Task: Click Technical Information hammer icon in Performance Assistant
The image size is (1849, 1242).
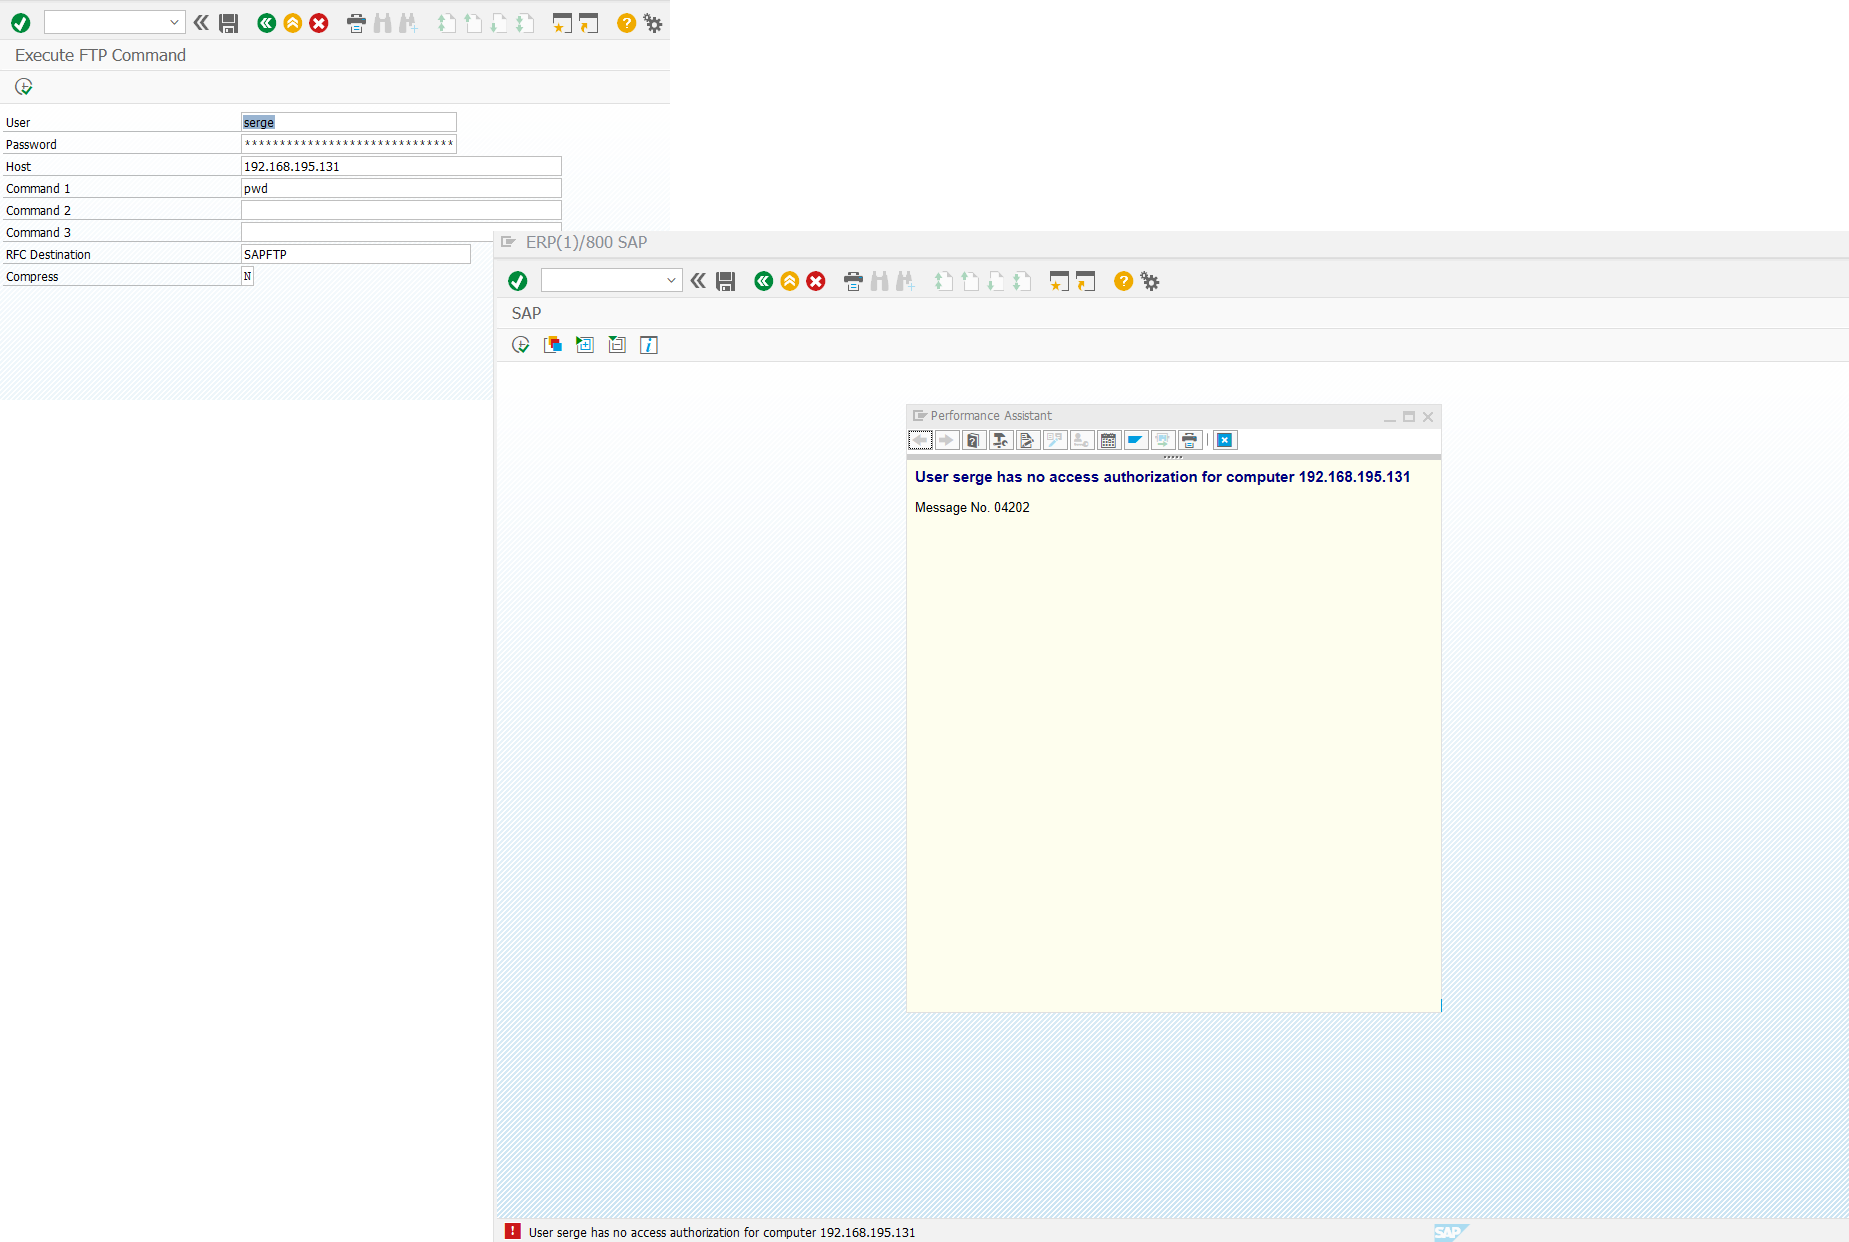Action: click(1000, 440)
